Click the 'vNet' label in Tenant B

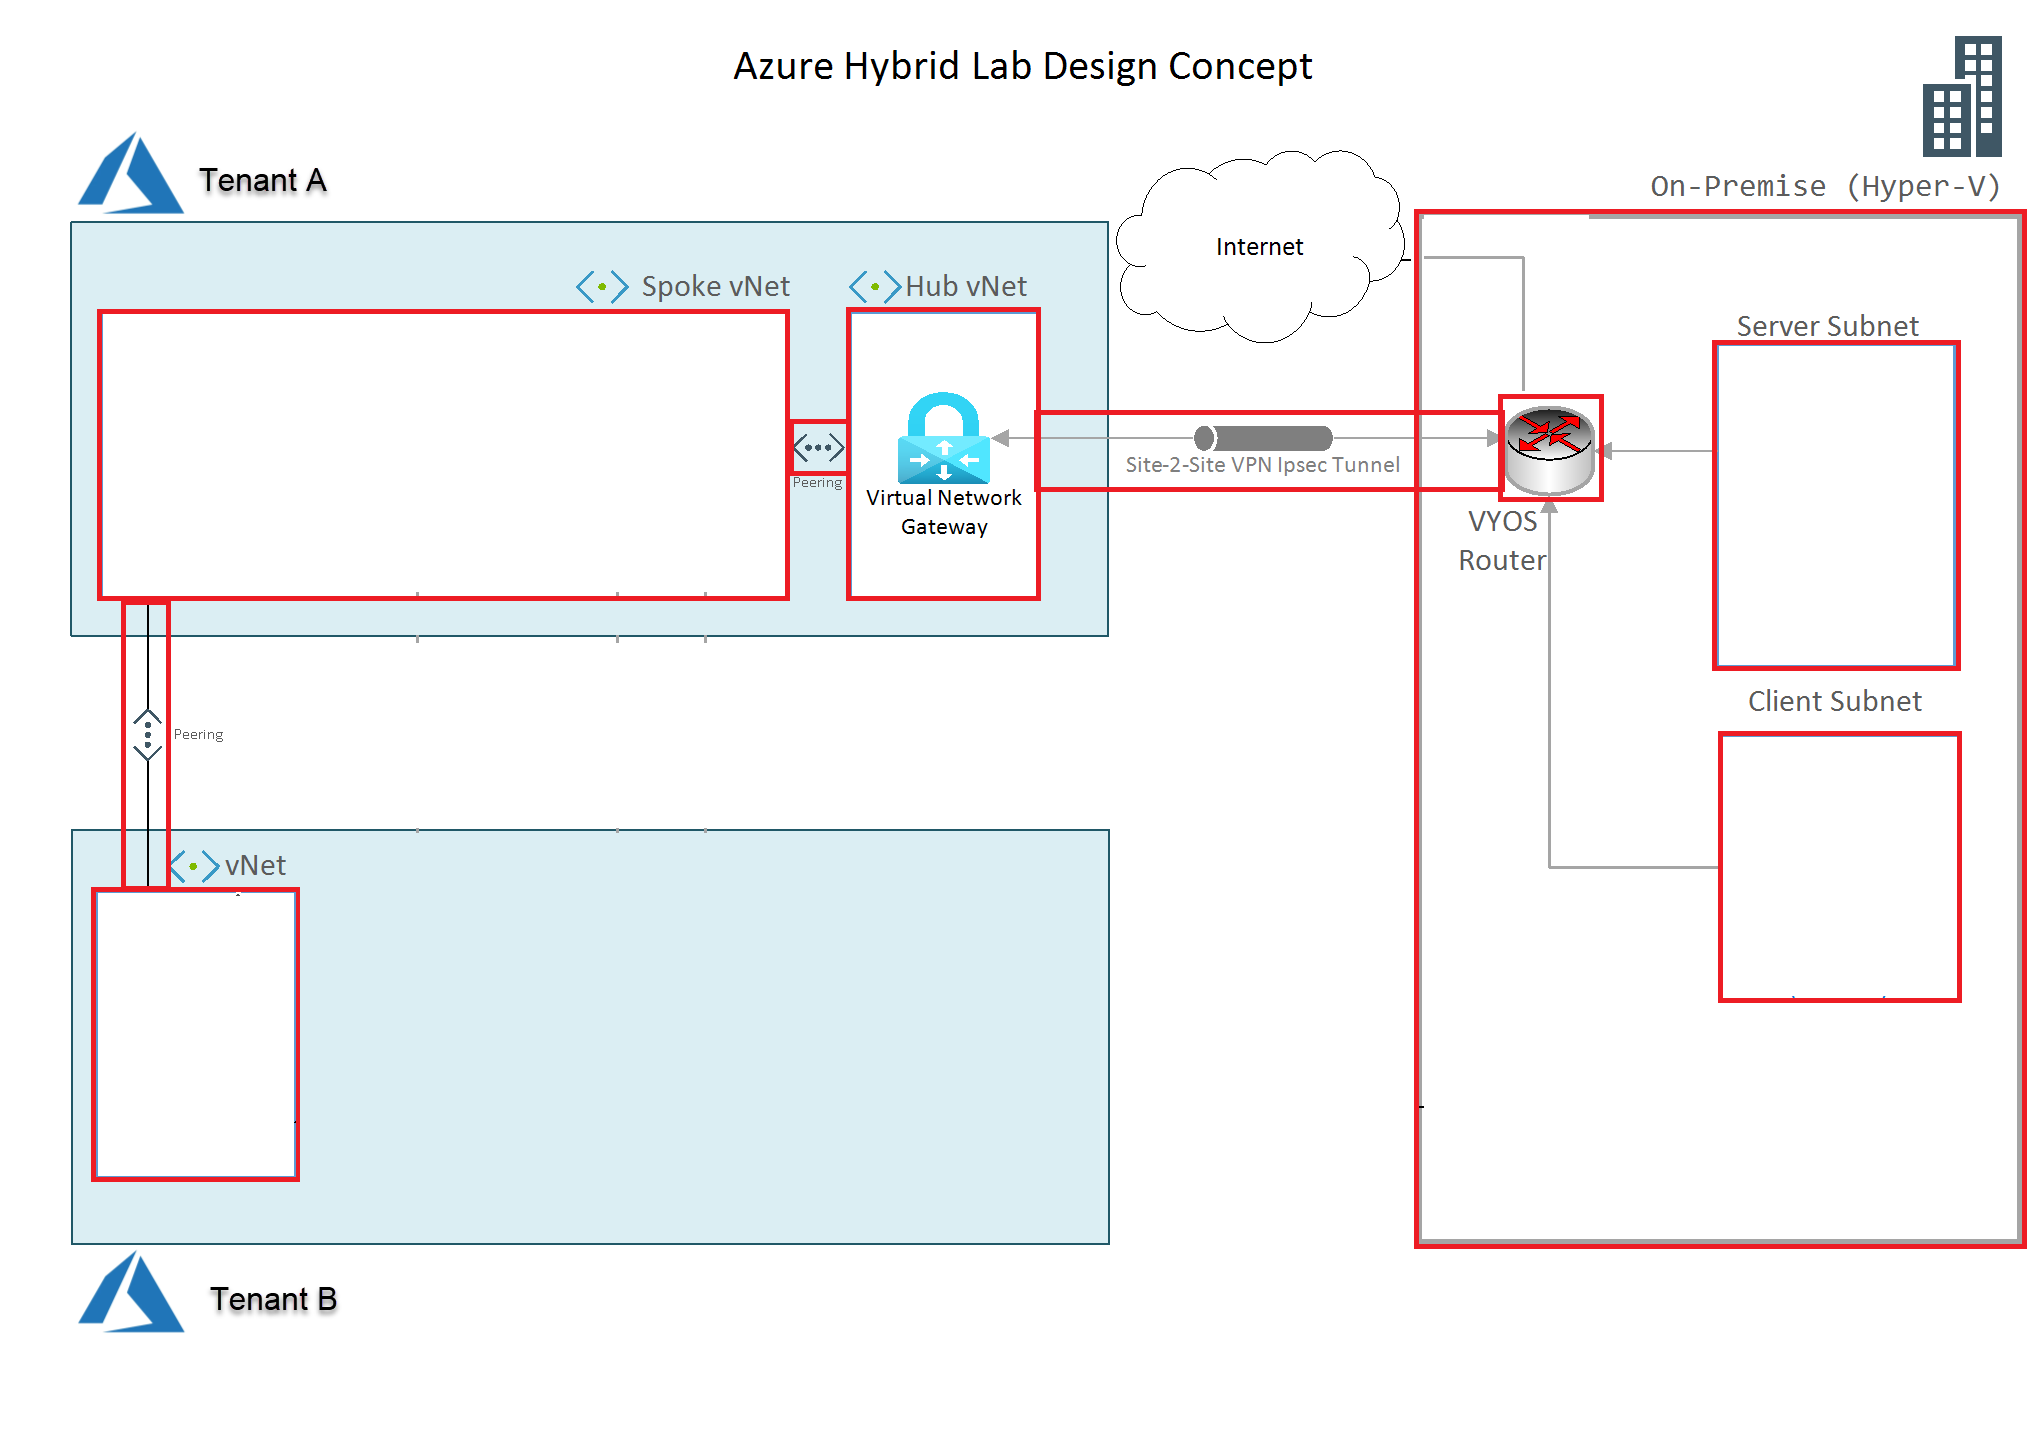(255, 865)
